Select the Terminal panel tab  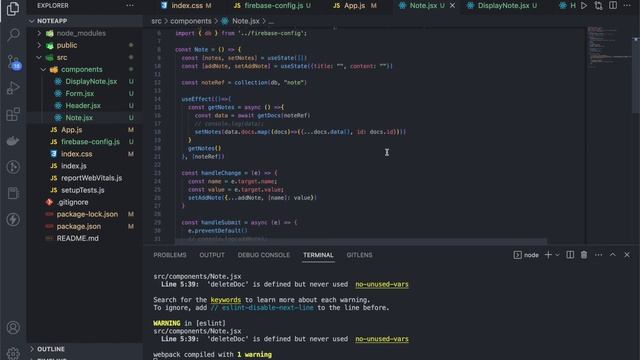pyautogui.click(x=318, y=255)
